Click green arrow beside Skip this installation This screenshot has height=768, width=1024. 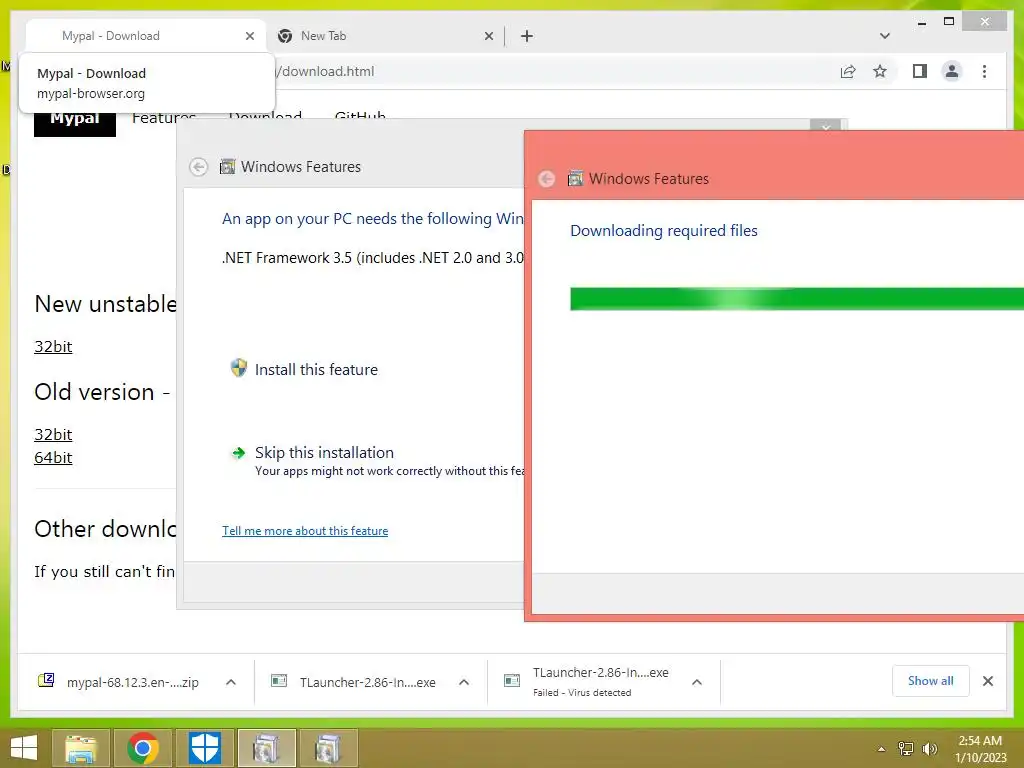[x=238, y=453]
